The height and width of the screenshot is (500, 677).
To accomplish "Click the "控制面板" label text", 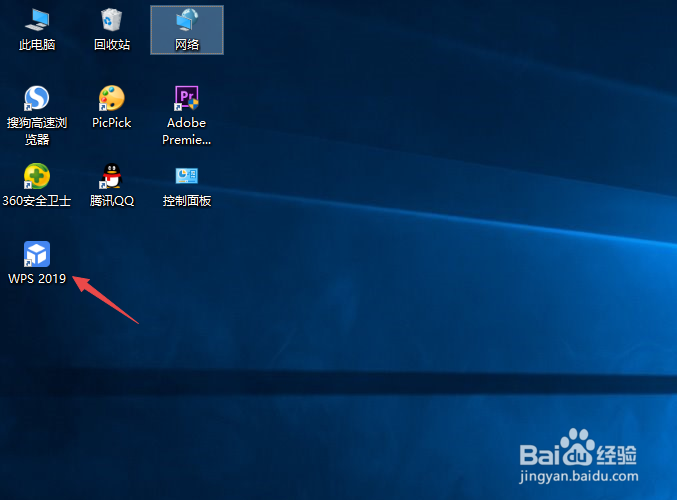I will pos(187,201).
